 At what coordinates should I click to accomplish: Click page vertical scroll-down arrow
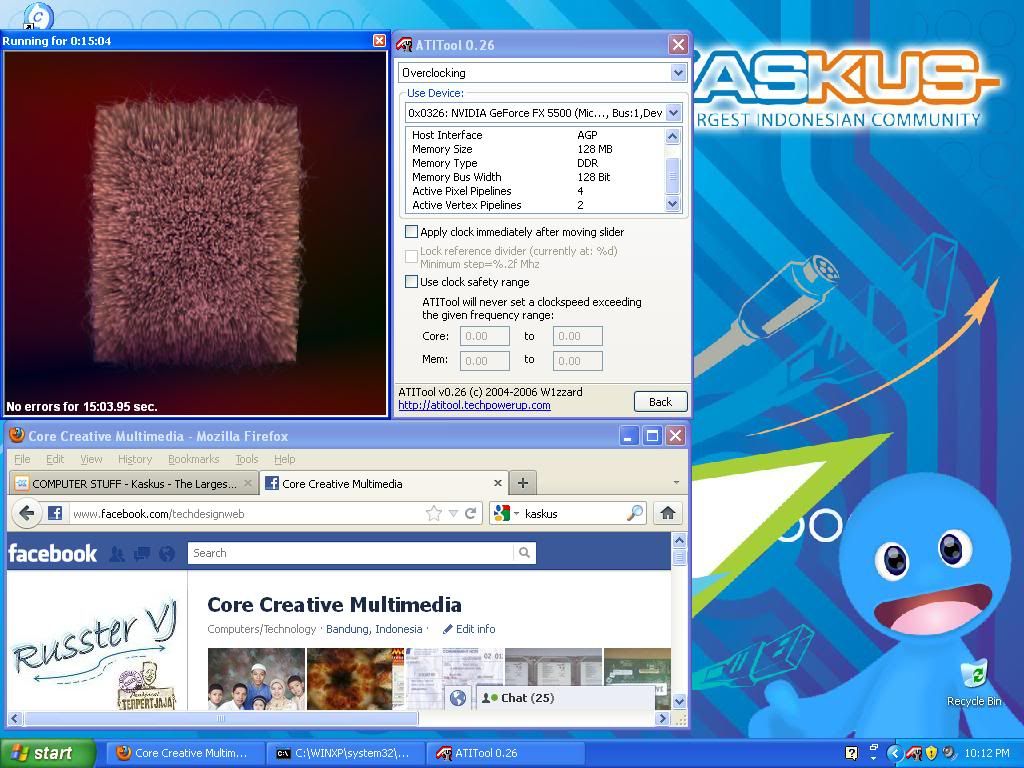[679, 701]
